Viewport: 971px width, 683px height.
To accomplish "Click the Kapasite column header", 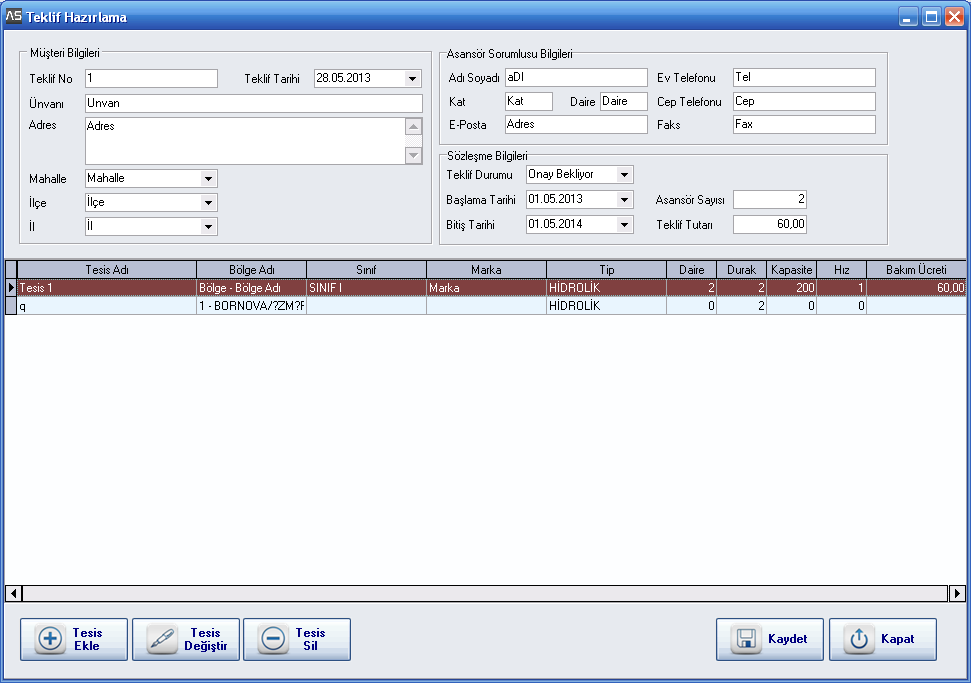I will [791, 270].
